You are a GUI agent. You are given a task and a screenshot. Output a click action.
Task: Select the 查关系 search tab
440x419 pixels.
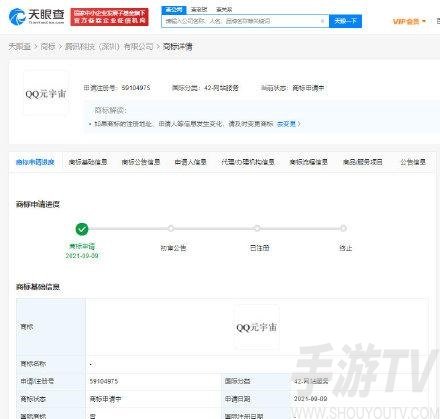point(224,10)
